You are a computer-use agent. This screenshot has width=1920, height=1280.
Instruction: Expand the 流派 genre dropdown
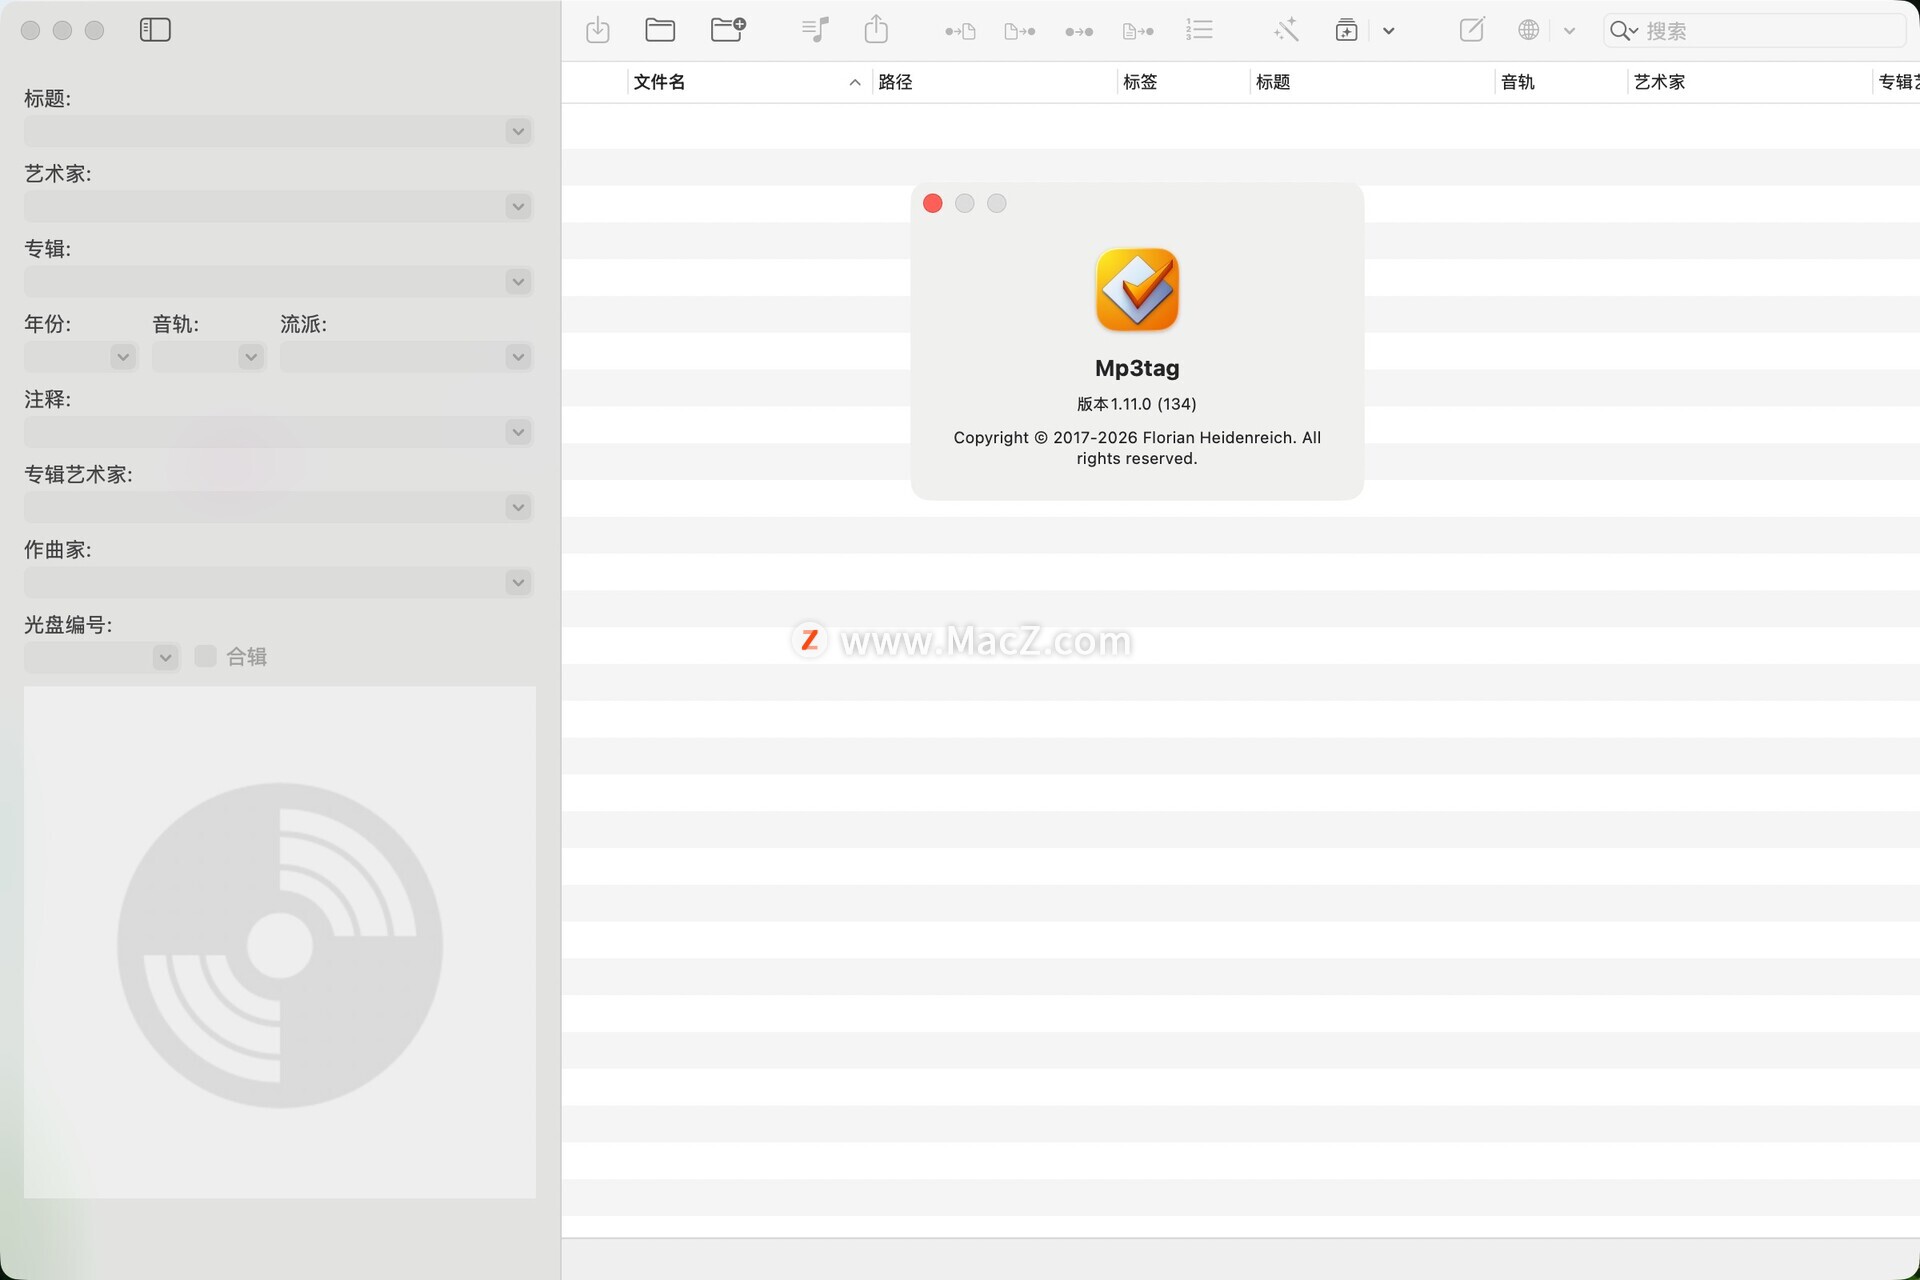(518, 357)
